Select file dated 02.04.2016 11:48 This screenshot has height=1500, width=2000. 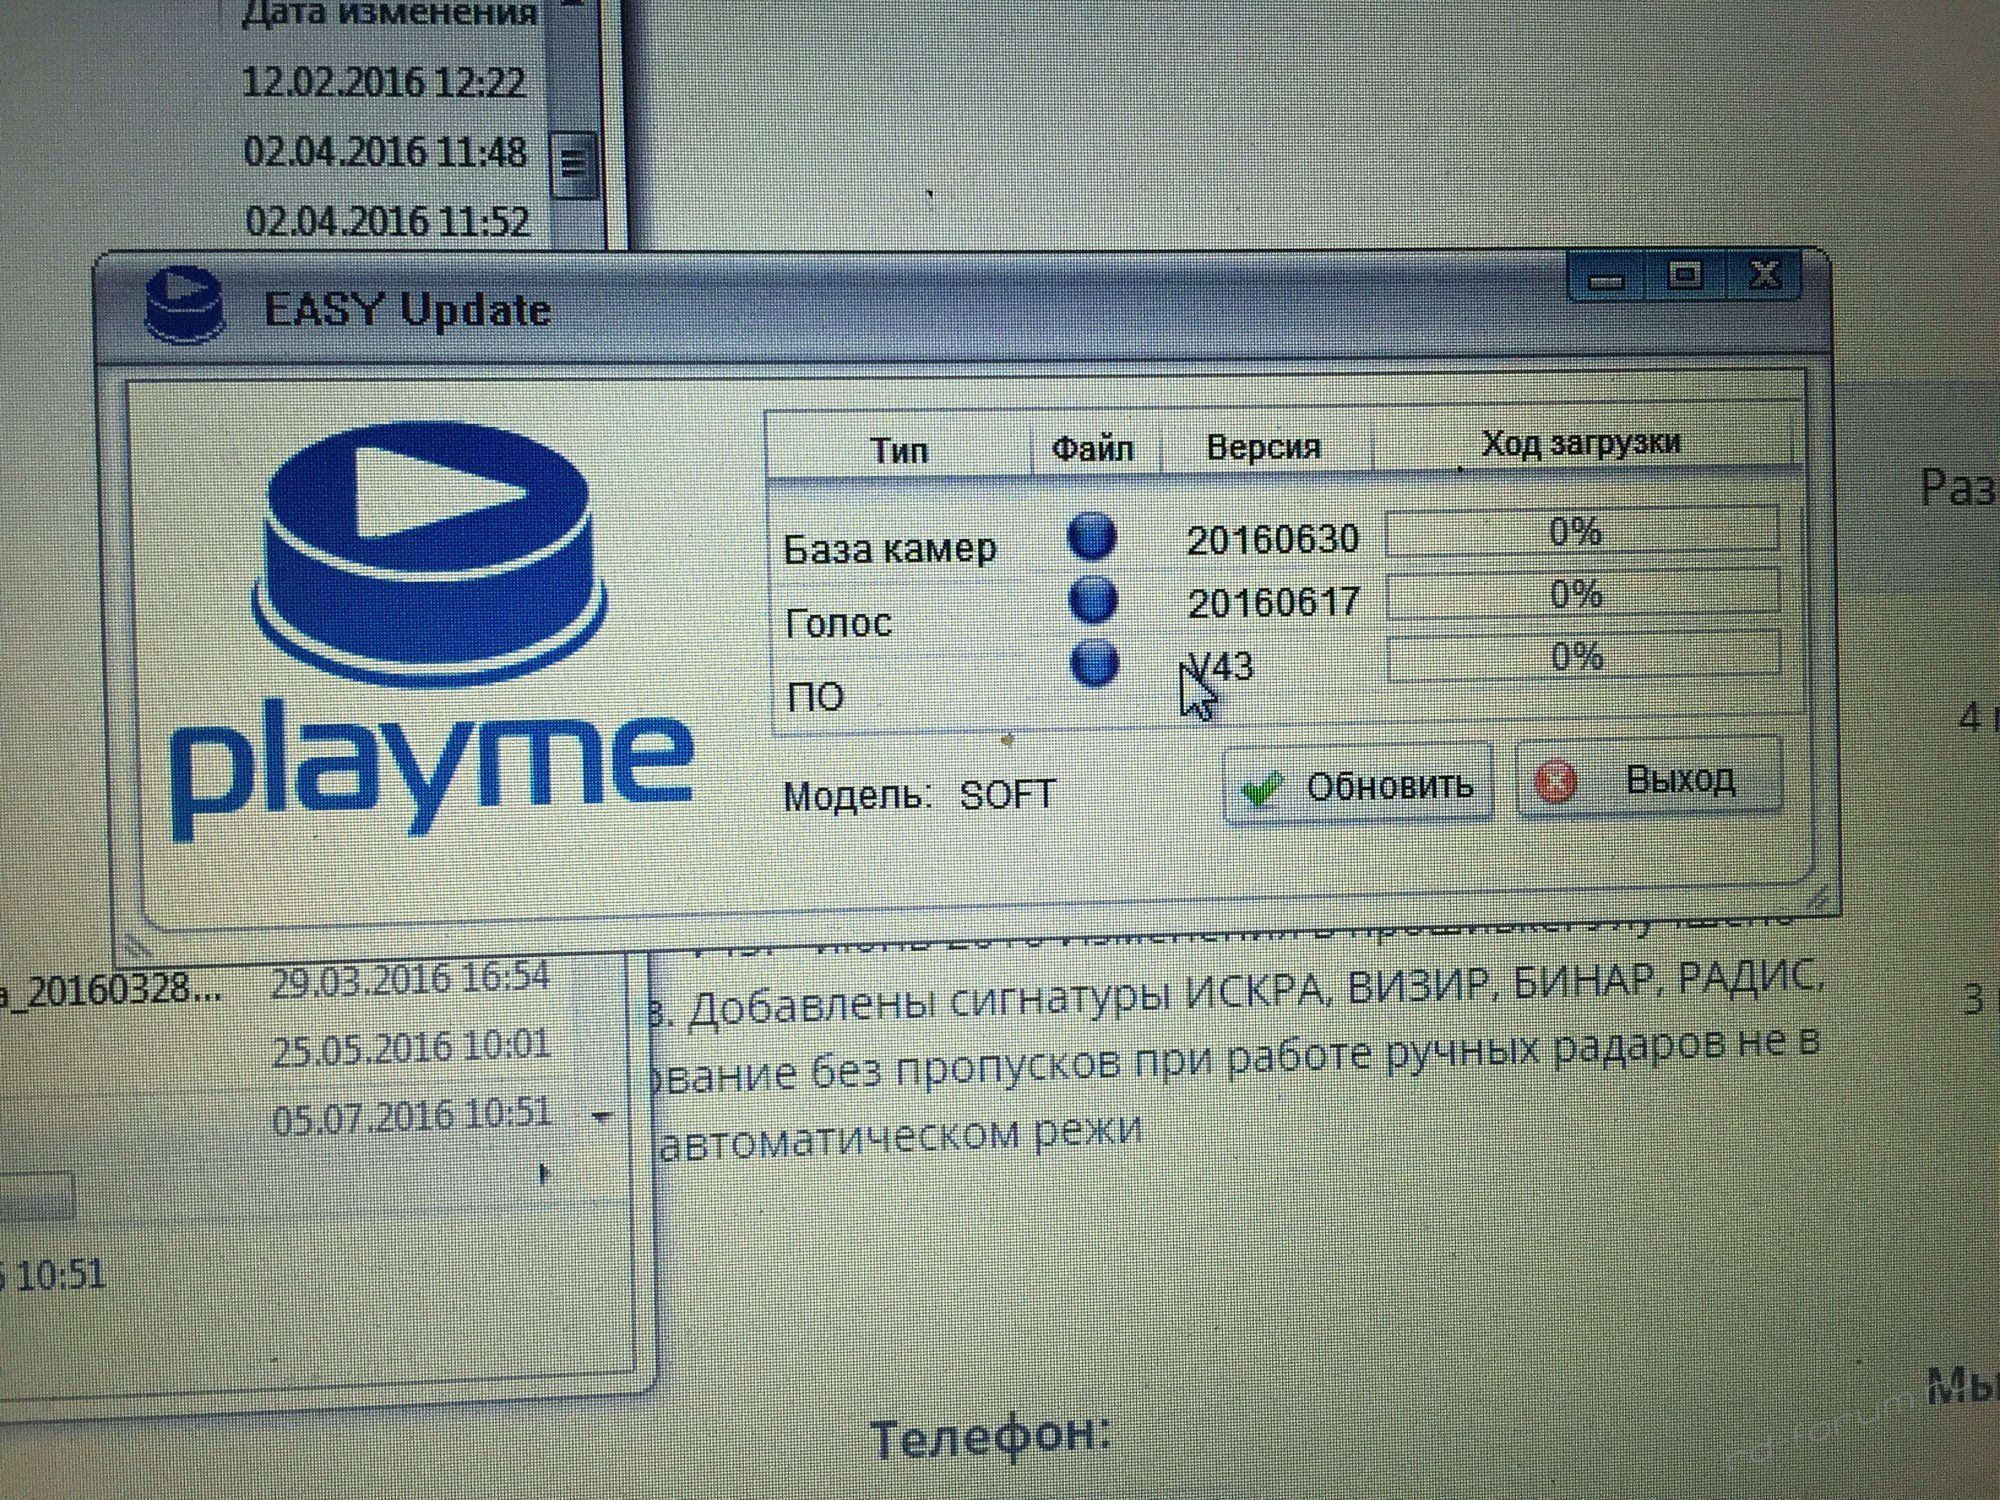pos(385,152)
